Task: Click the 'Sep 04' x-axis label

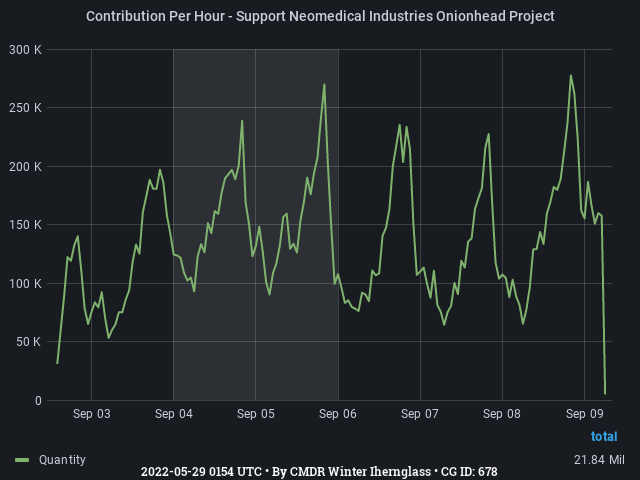Action: pyautogui.click(x=174, y=414)
